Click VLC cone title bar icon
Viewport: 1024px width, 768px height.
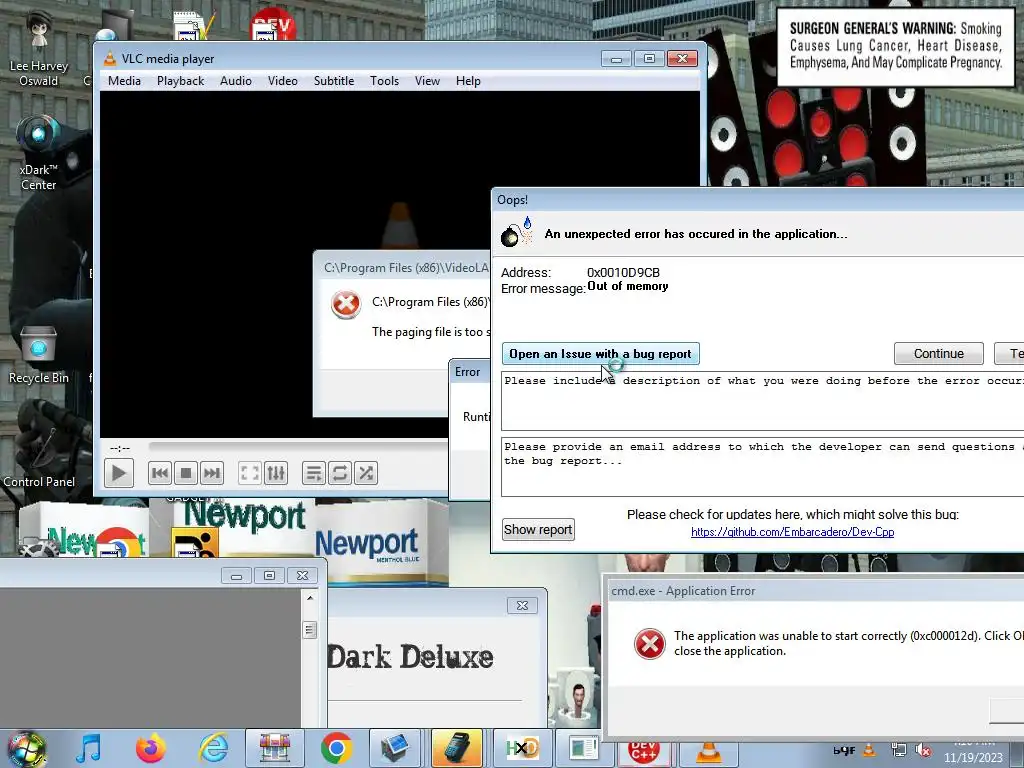[x=110, y=59]
